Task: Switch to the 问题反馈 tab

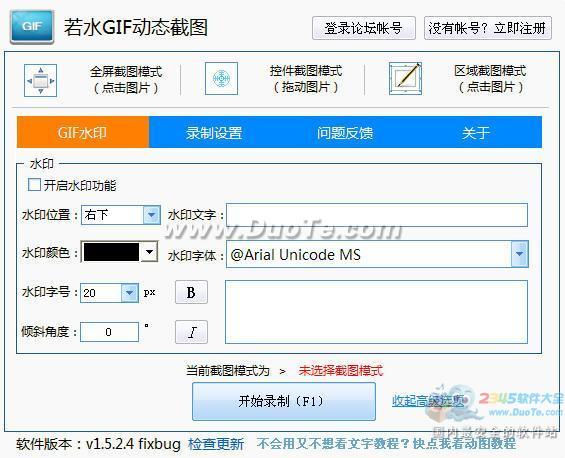Action: (x=345, y=133)
